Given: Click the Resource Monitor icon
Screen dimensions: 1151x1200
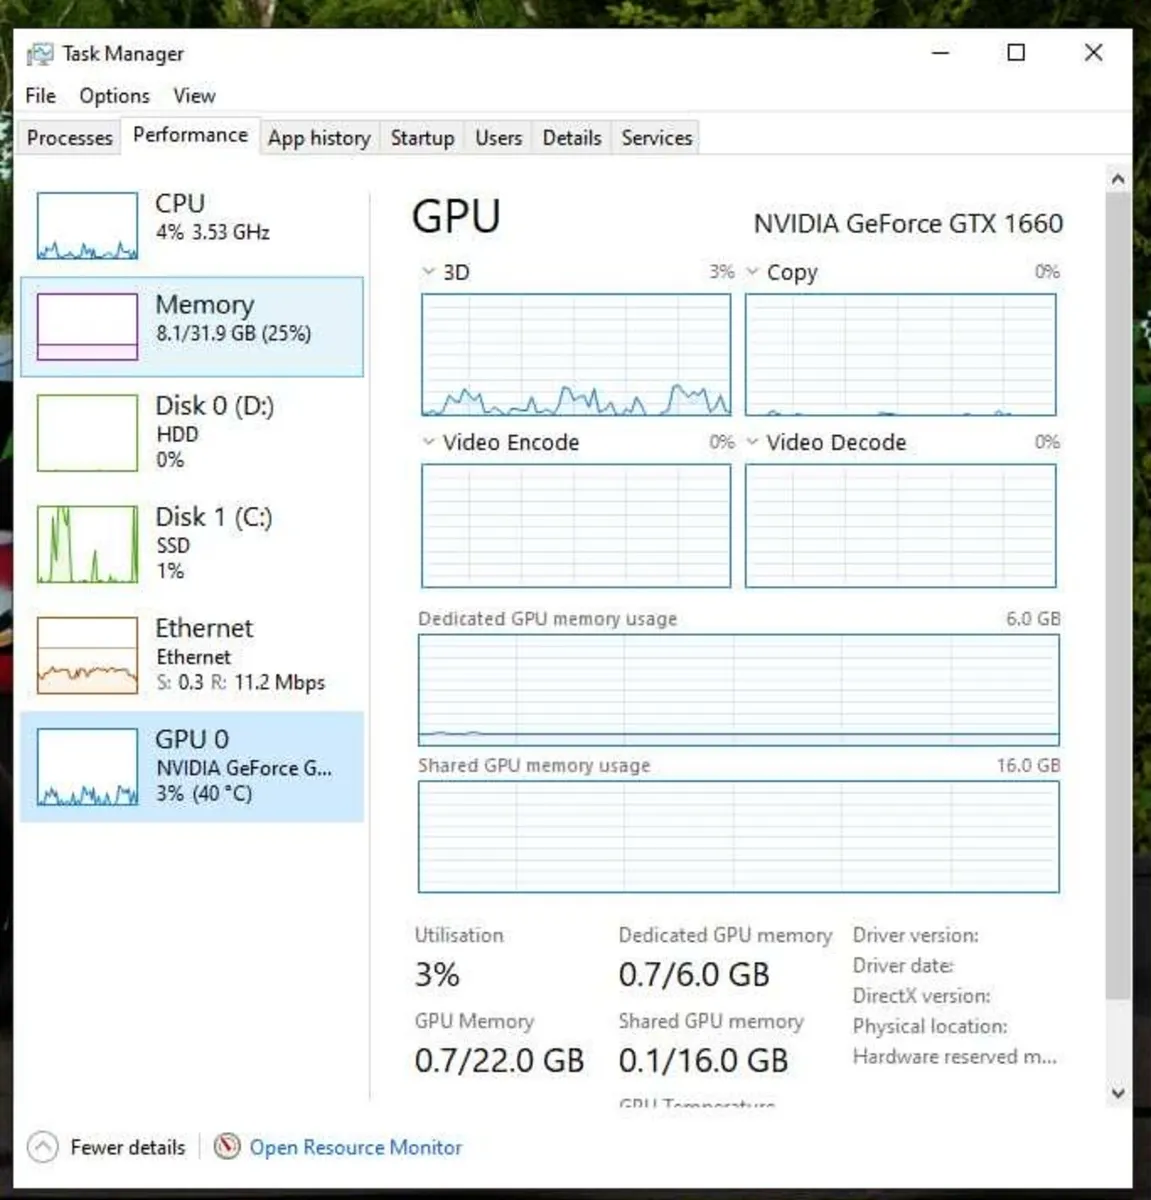Looking at the screenshot, I should tap(228, 1146).
